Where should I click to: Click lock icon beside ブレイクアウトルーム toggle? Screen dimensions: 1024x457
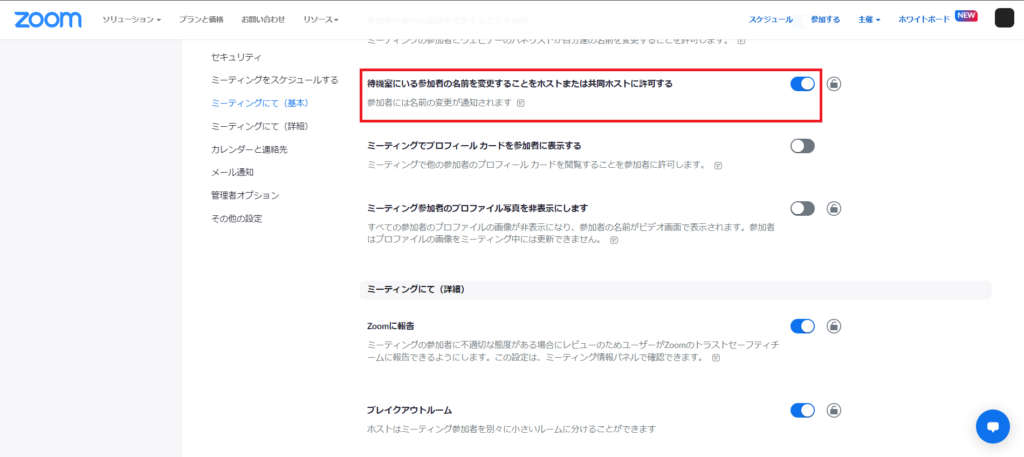834,410
